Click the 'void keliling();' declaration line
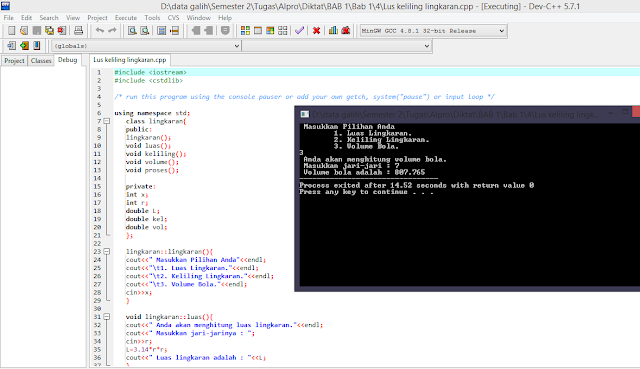The width and height of the screenshot is (640, 369). click(156, 154)
